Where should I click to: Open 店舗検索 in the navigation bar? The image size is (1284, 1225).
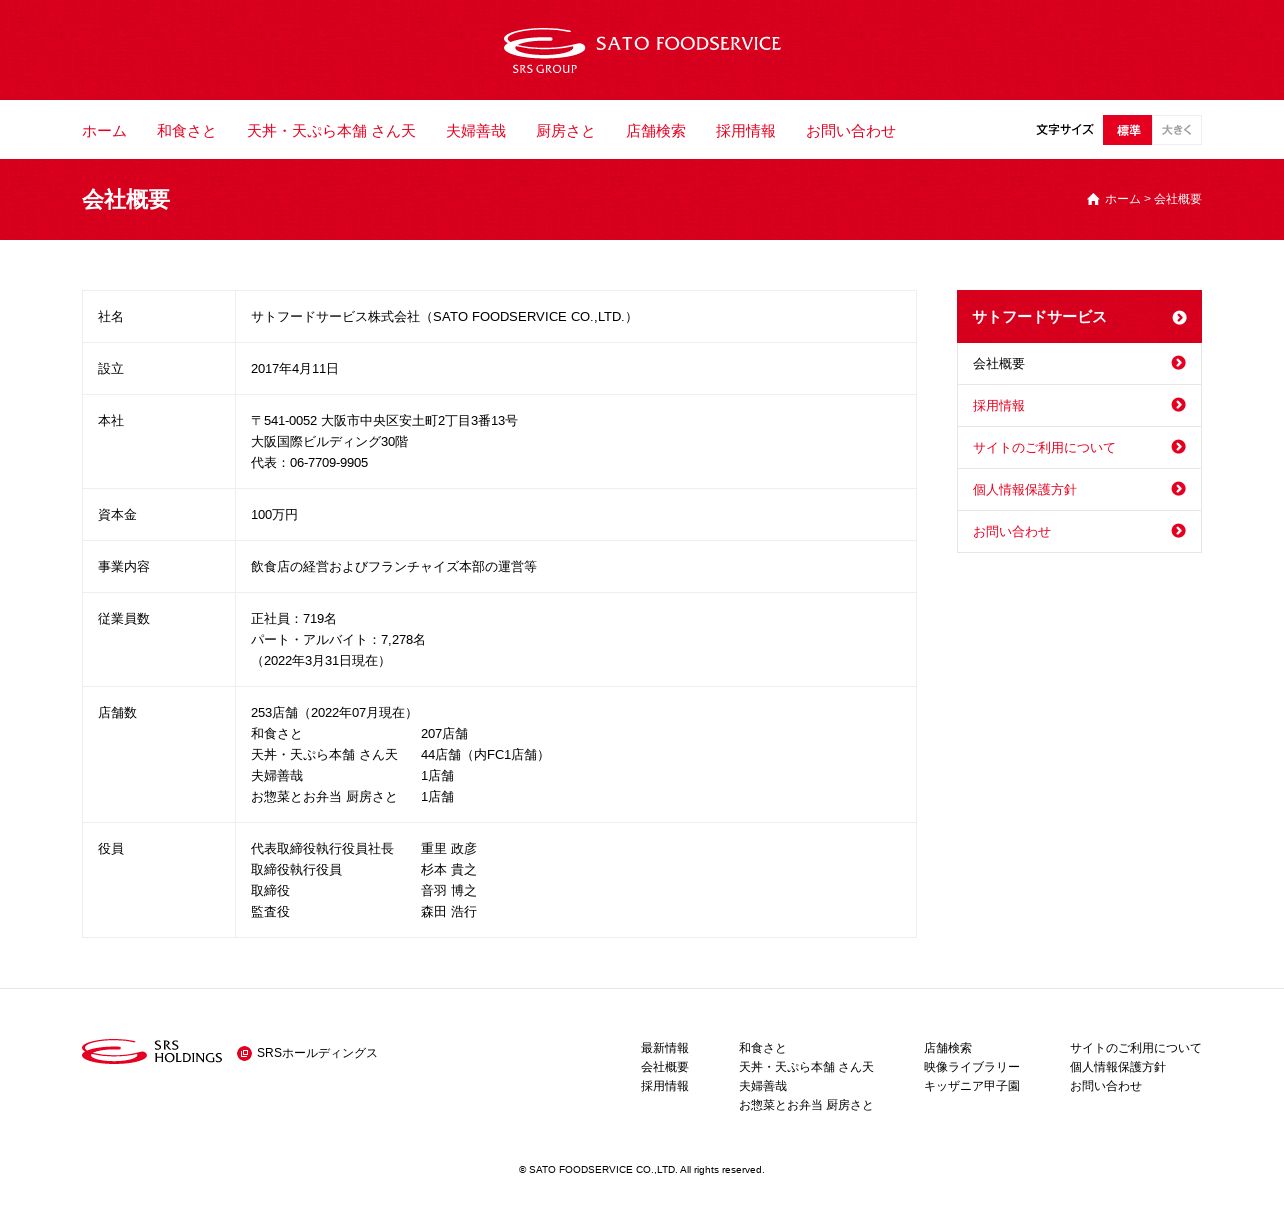pos(656,131)
